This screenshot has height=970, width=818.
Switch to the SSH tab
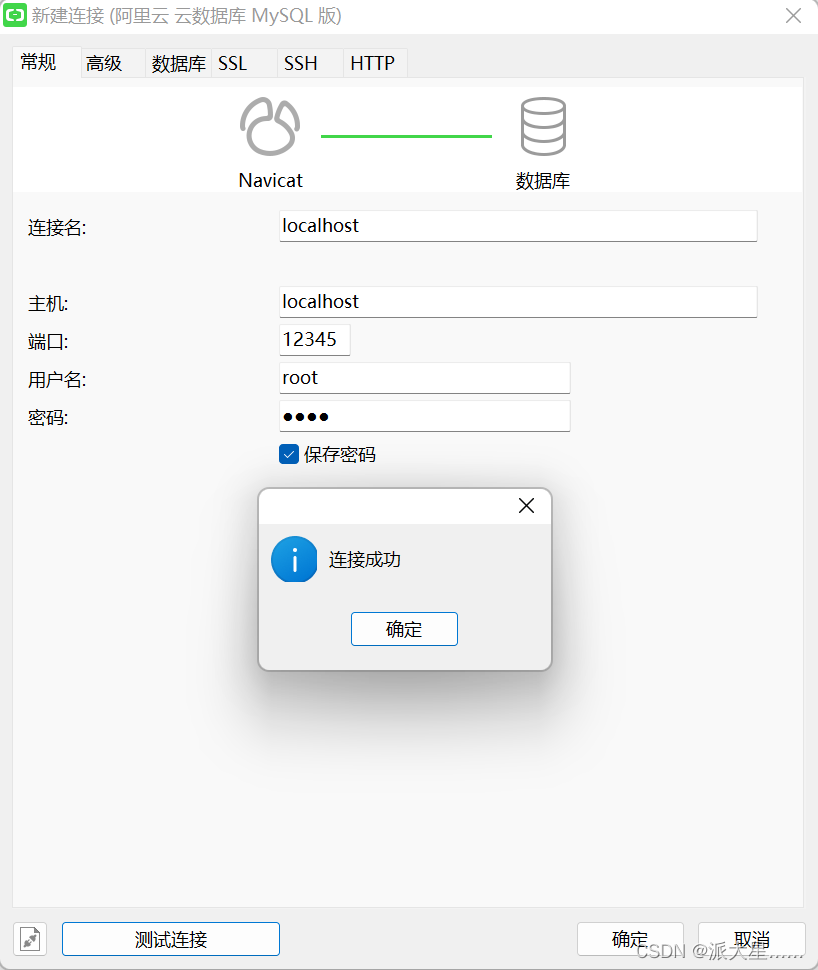[x=310, y=63]
